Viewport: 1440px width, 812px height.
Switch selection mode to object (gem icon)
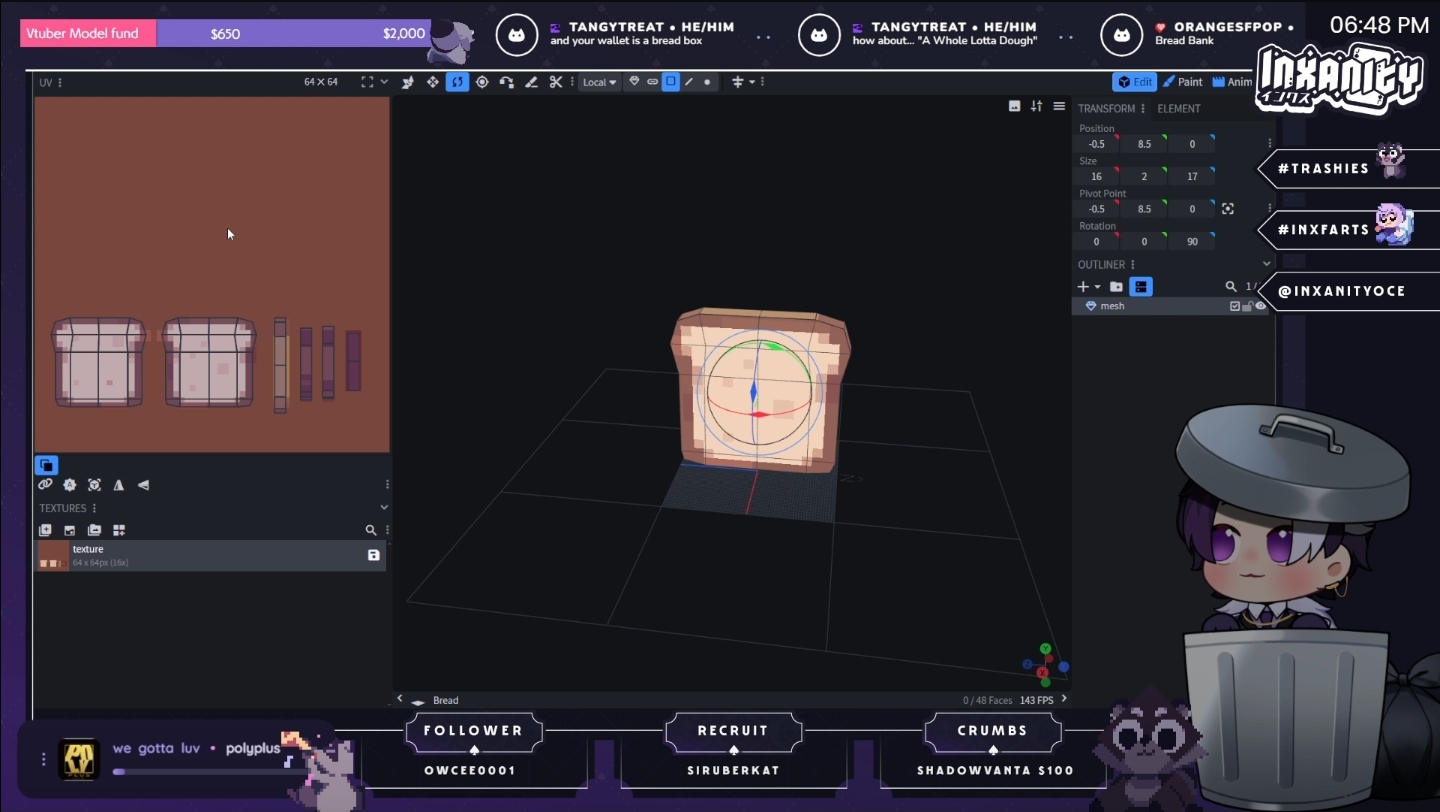tap(634, 82)
